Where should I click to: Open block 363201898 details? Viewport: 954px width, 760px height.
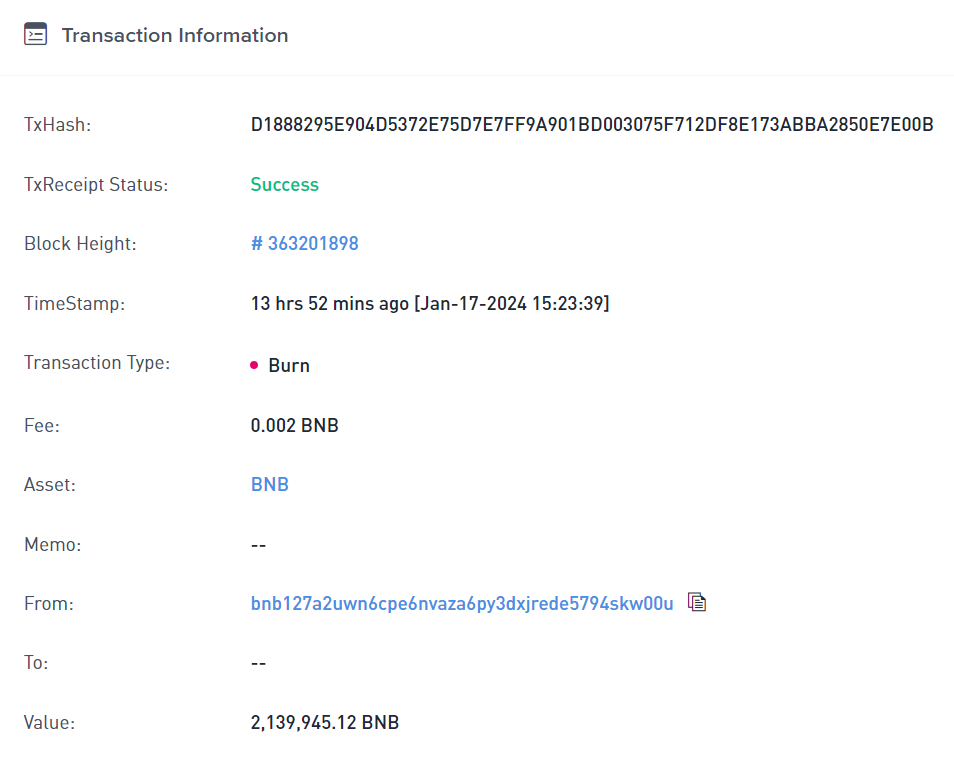pos(305,243)
